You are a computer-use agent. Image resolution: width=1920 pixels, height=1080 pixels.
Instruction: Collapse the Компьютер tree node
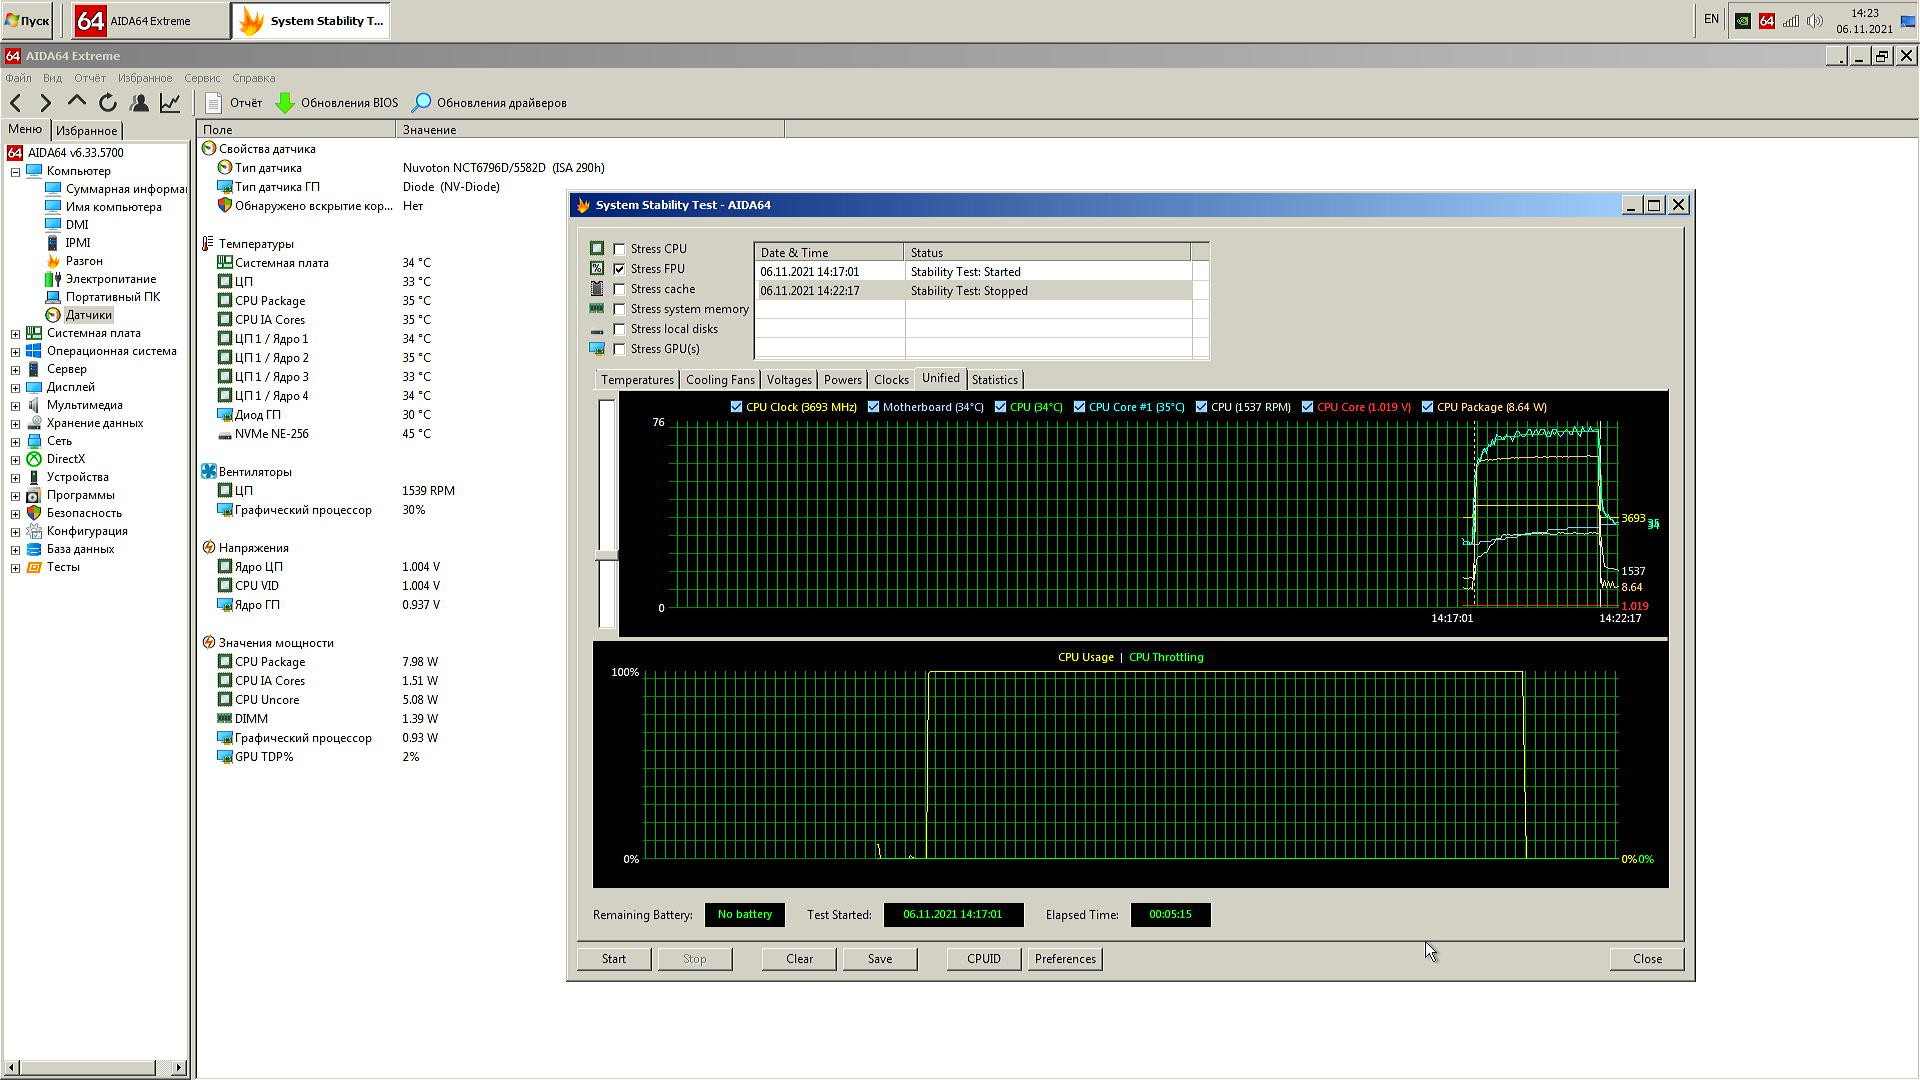tap(15, 172)
